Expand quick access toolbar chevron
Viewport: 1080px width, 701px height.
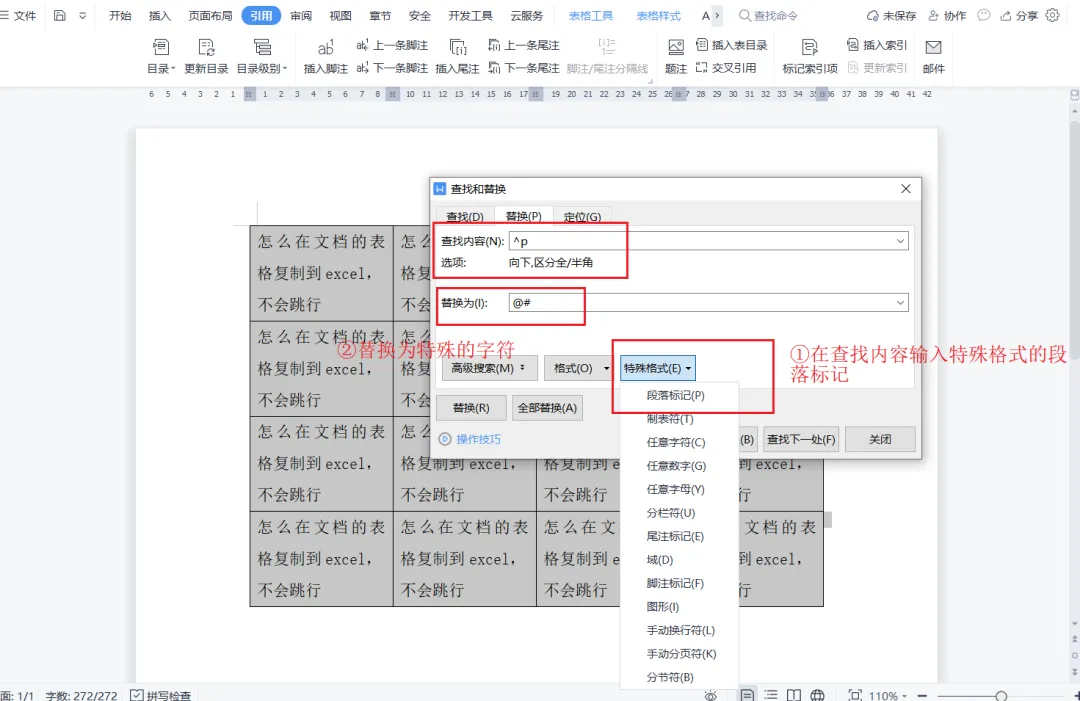click(x=82, y=15)
